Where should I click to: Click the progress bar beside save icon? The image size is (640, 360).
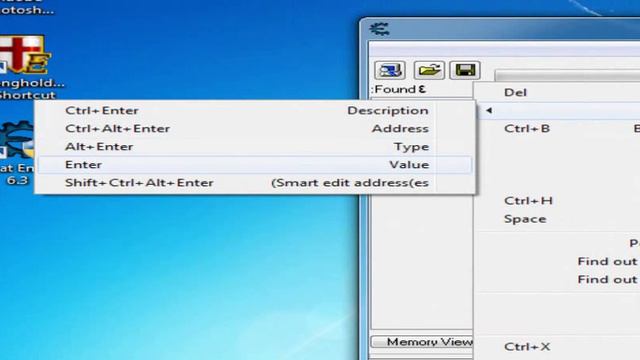[x=567, y=75]
